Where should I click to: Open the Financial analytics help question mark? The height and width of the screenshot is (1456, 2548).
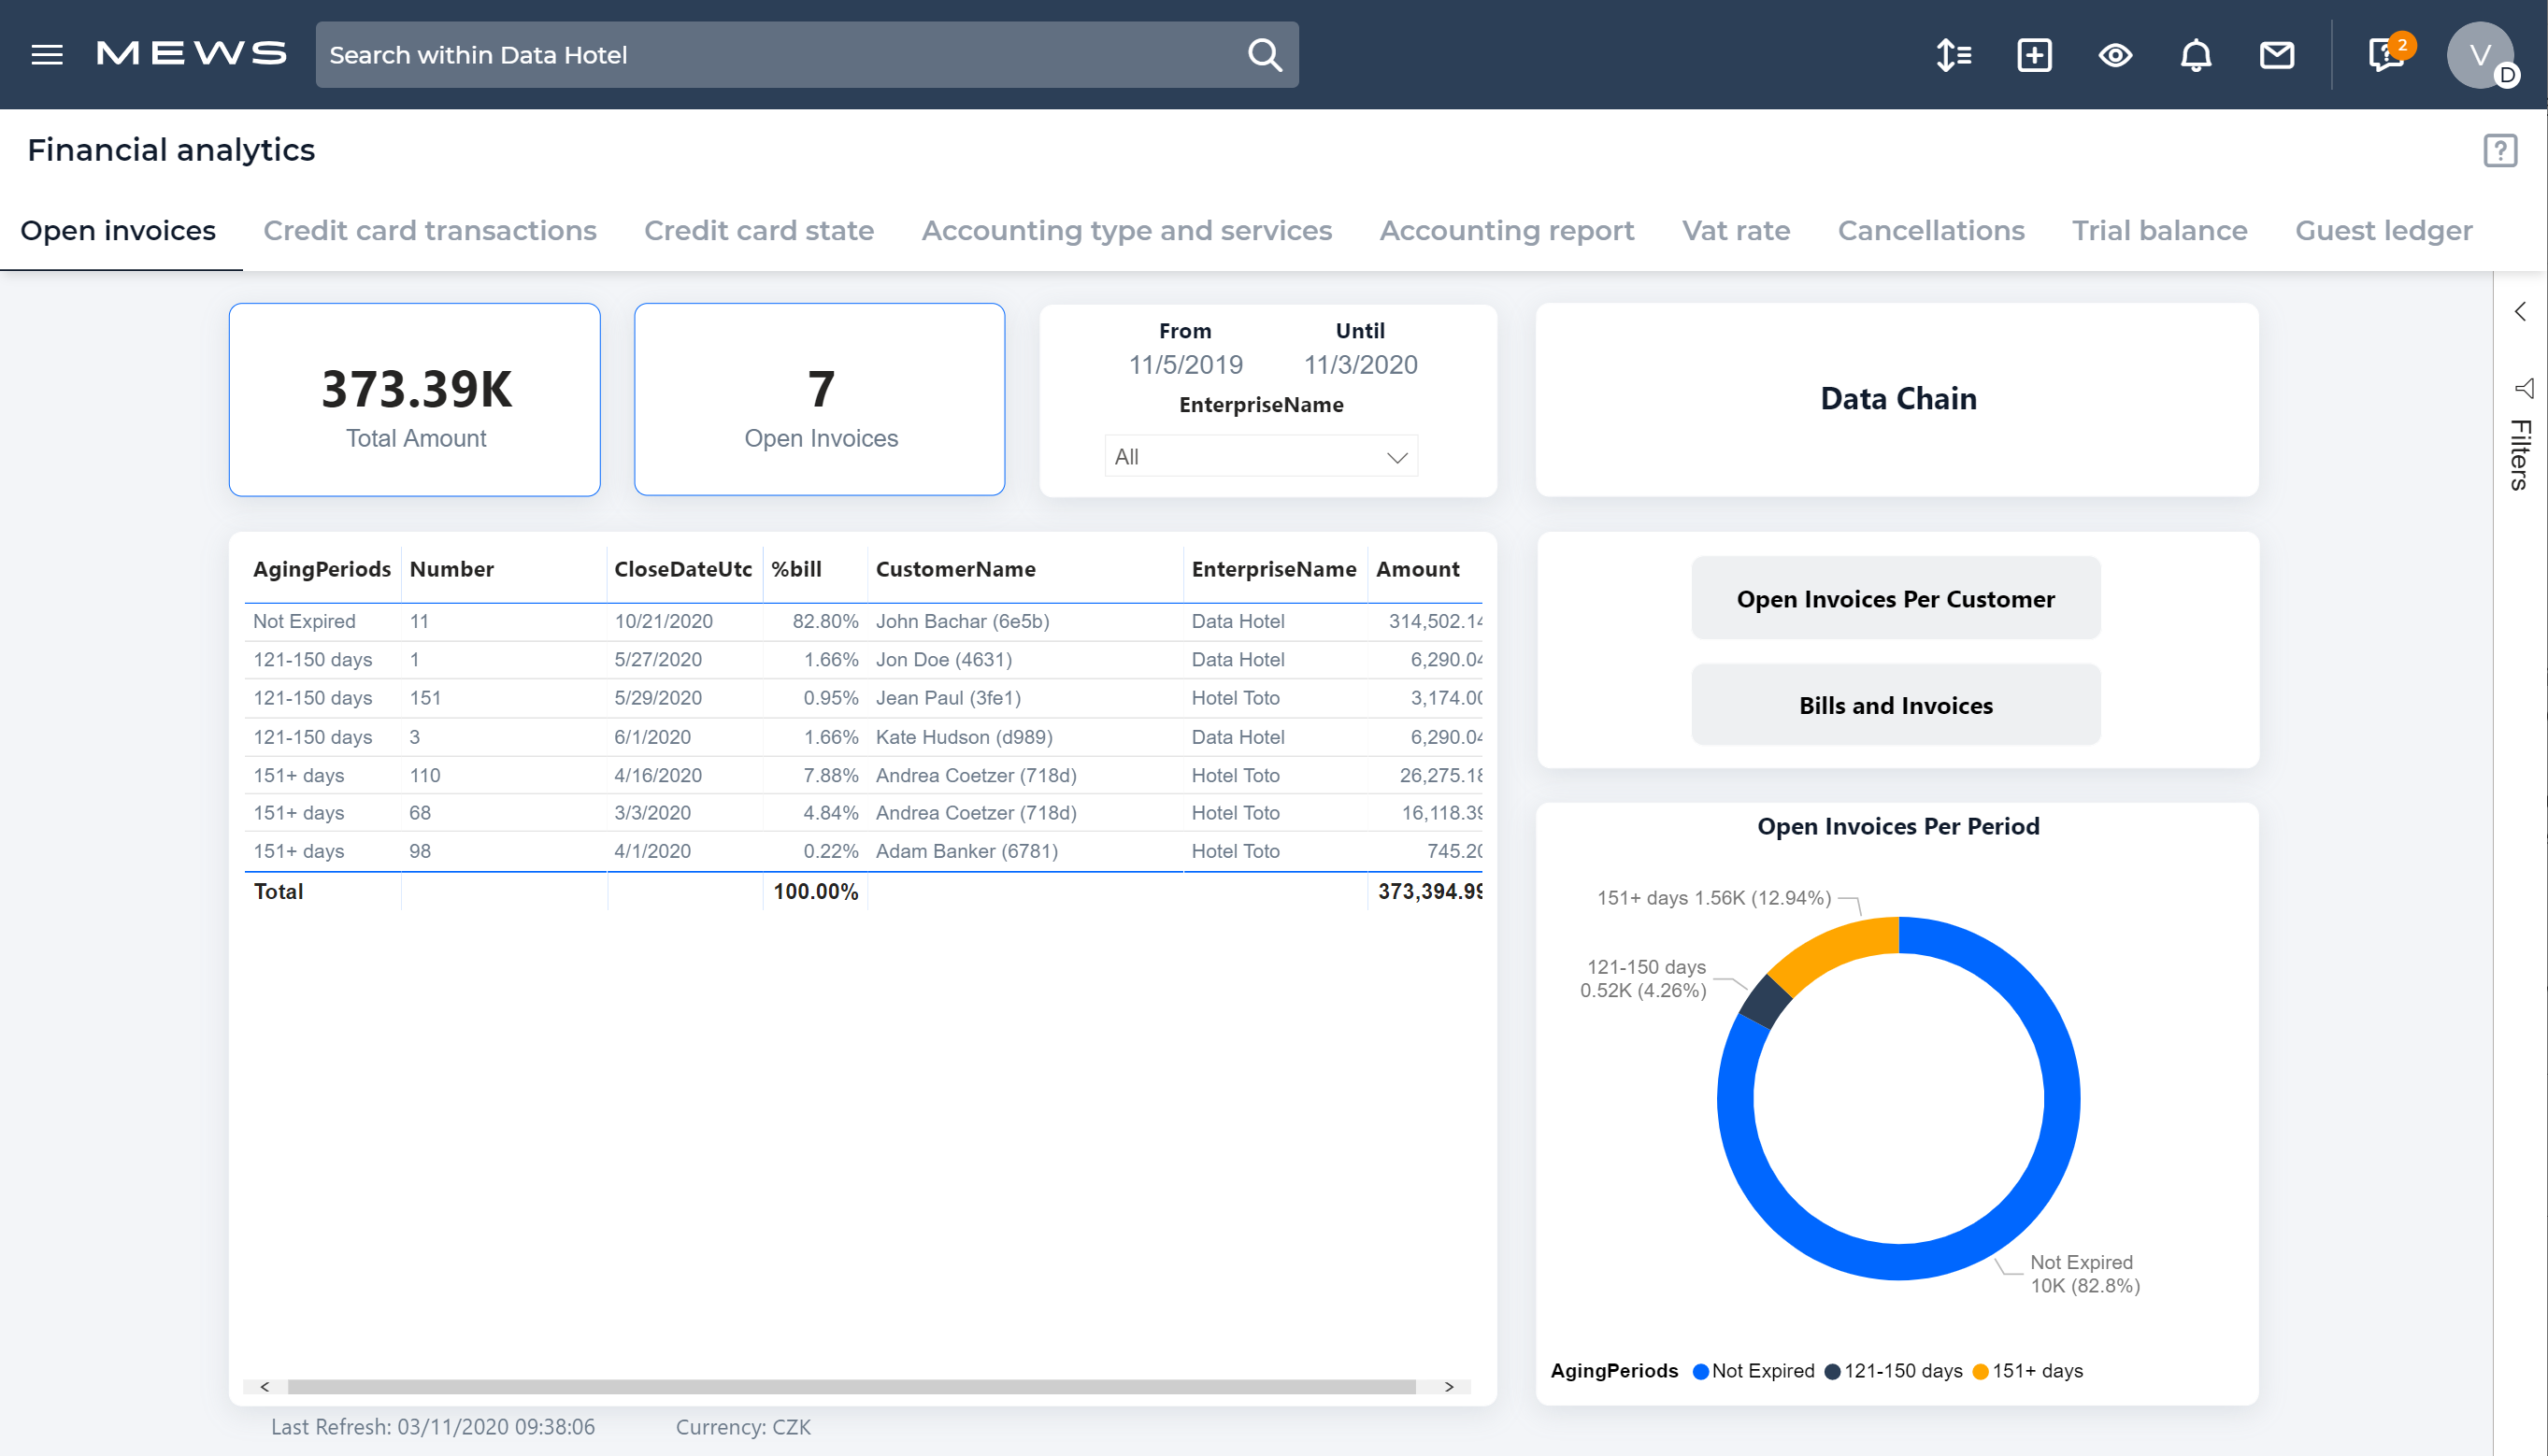pos(2499,150)
